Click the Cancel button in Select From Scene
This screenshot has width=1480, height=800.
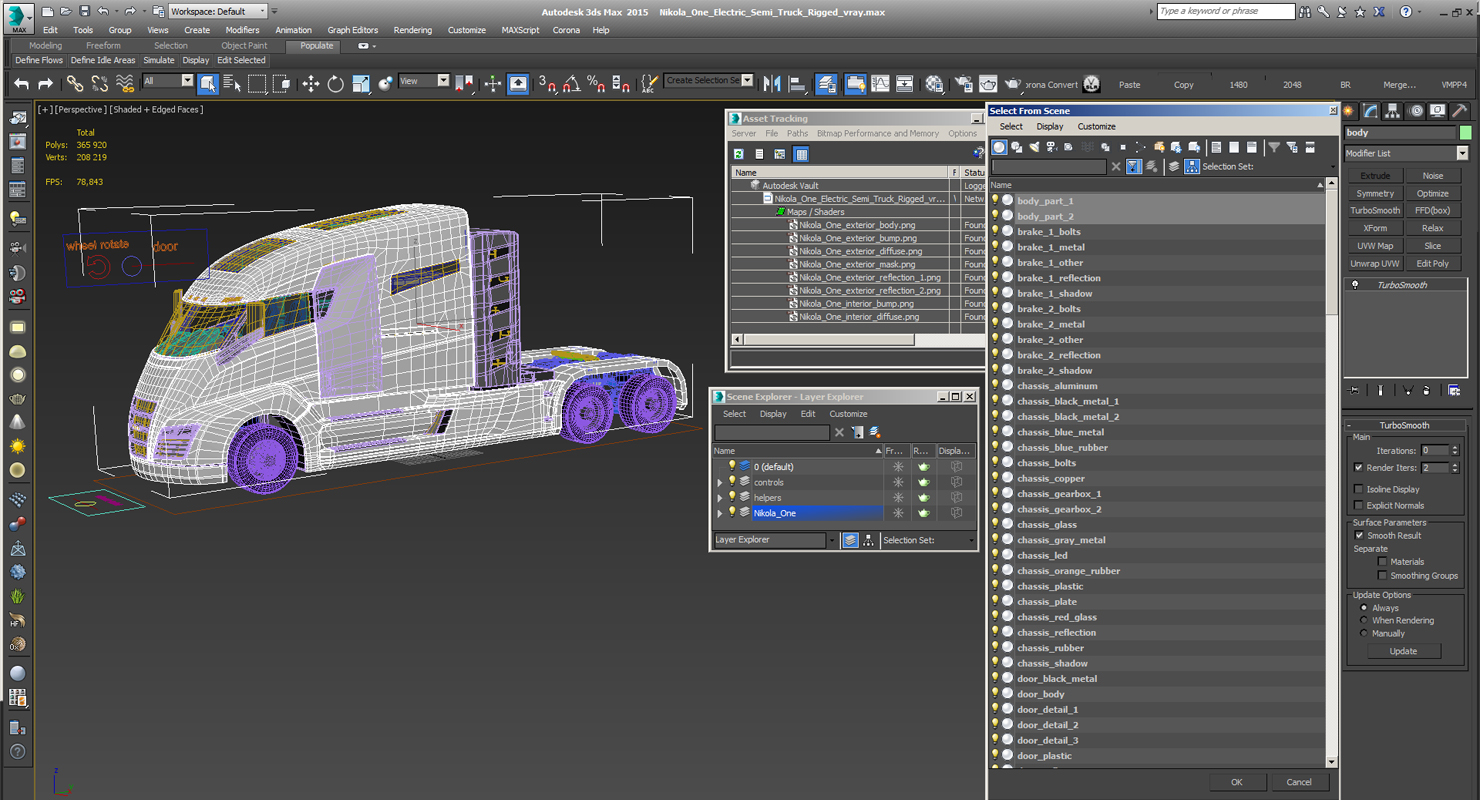click(1299, 782)
